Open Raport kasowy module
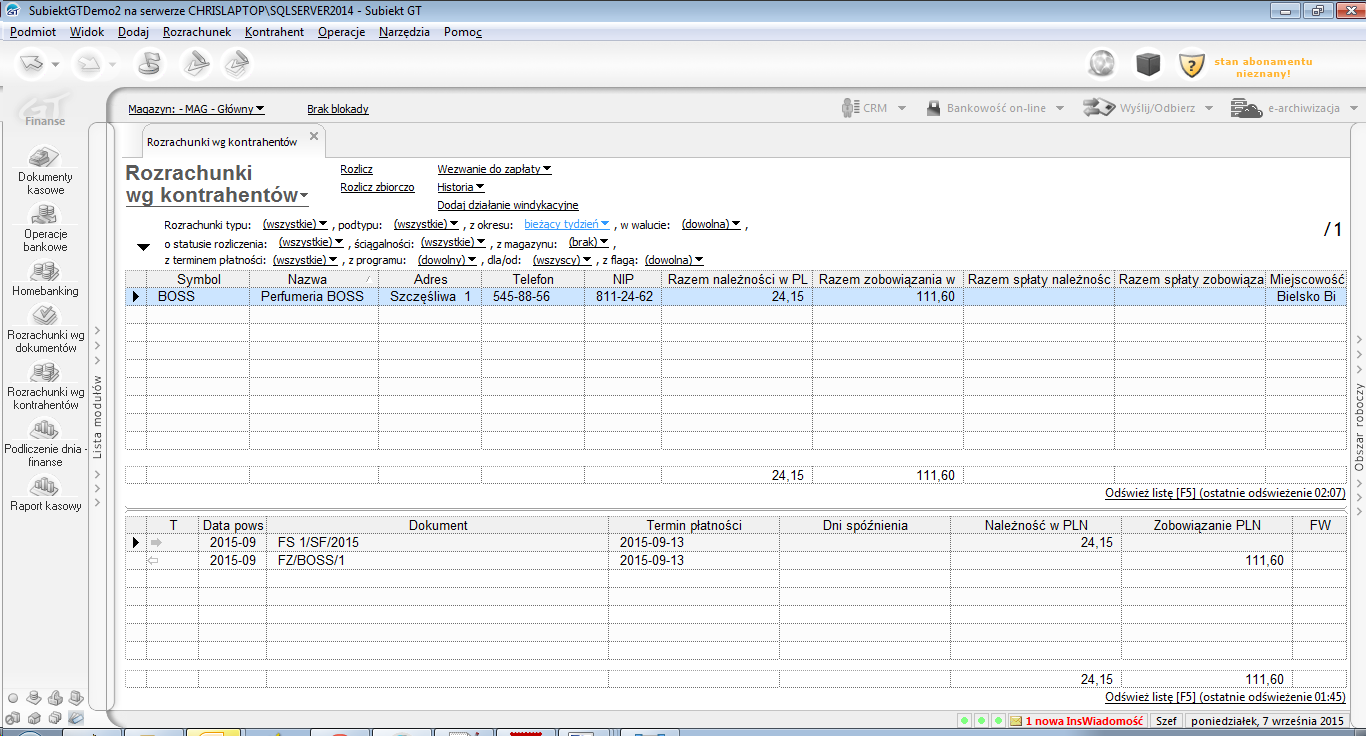Image resolution: width=1366 pixels, height=736 pixels. click(x=45, y=494)
